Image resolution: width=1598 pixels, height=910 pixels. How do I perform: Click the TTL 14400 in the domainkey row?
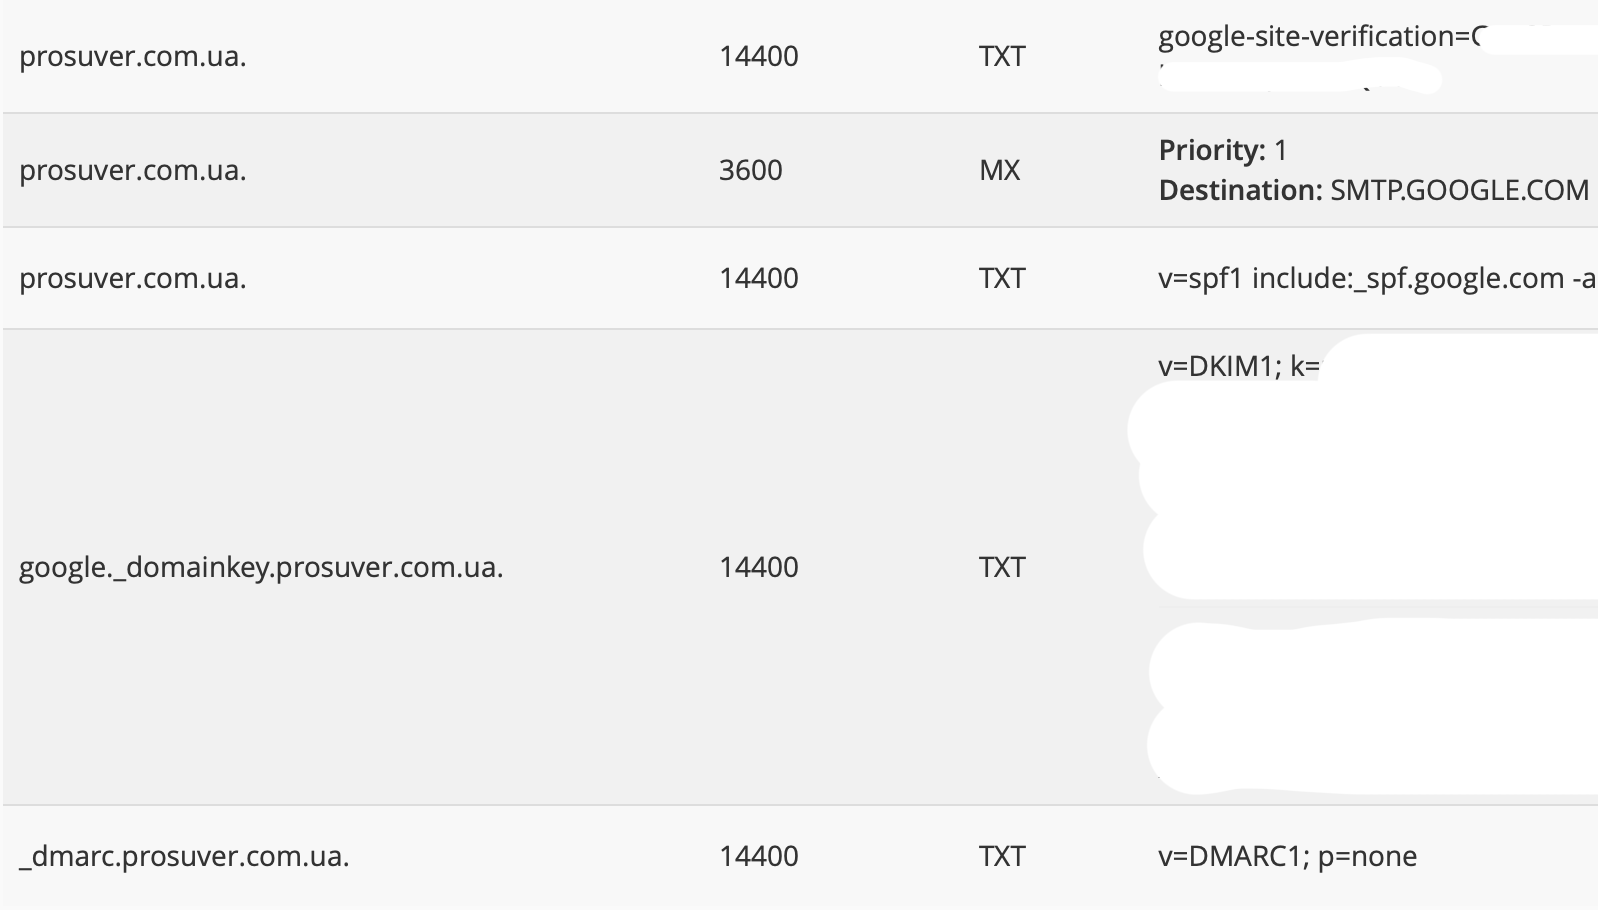[x=758, y=567]
